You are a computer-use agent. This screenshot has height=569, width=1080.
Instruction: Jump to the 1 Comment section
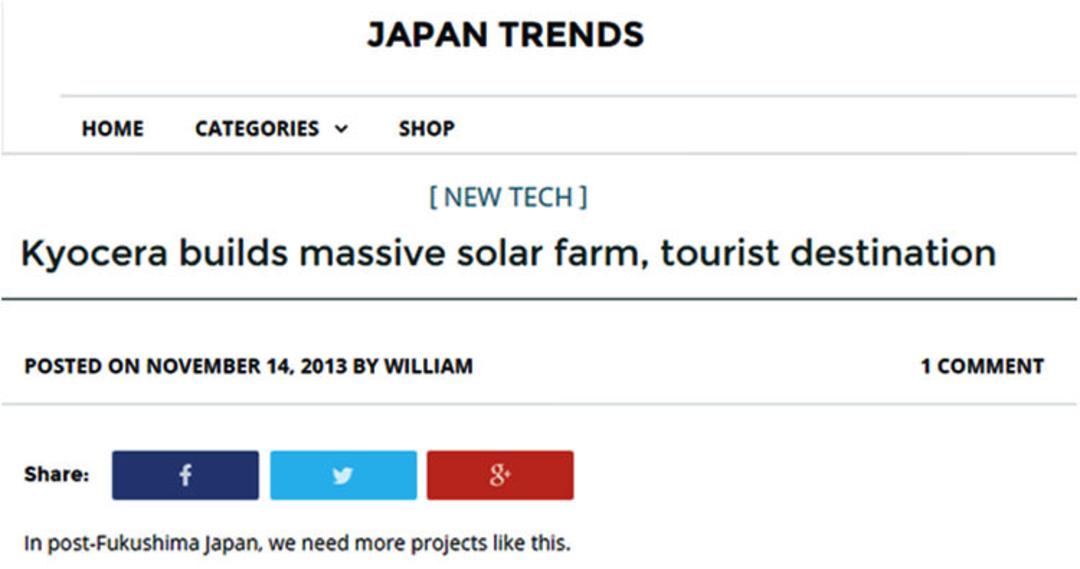tap(982, 366)
